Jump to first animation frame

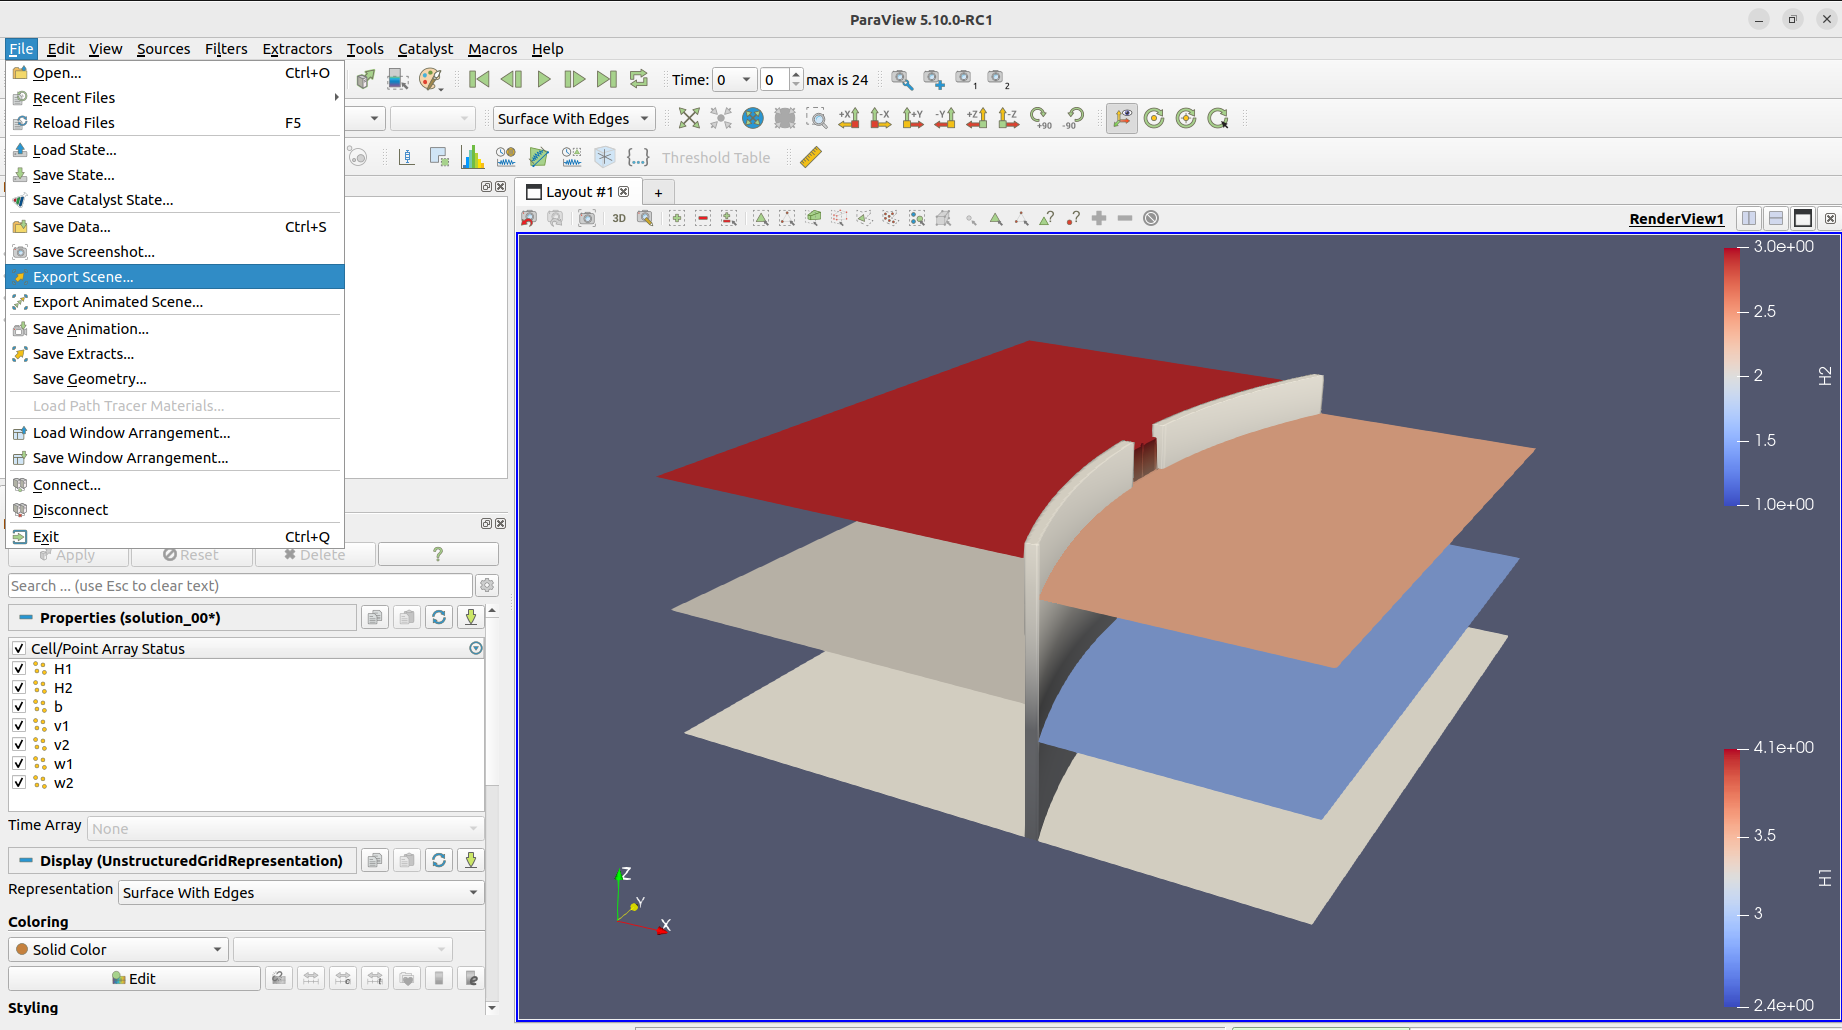point(479,79)
